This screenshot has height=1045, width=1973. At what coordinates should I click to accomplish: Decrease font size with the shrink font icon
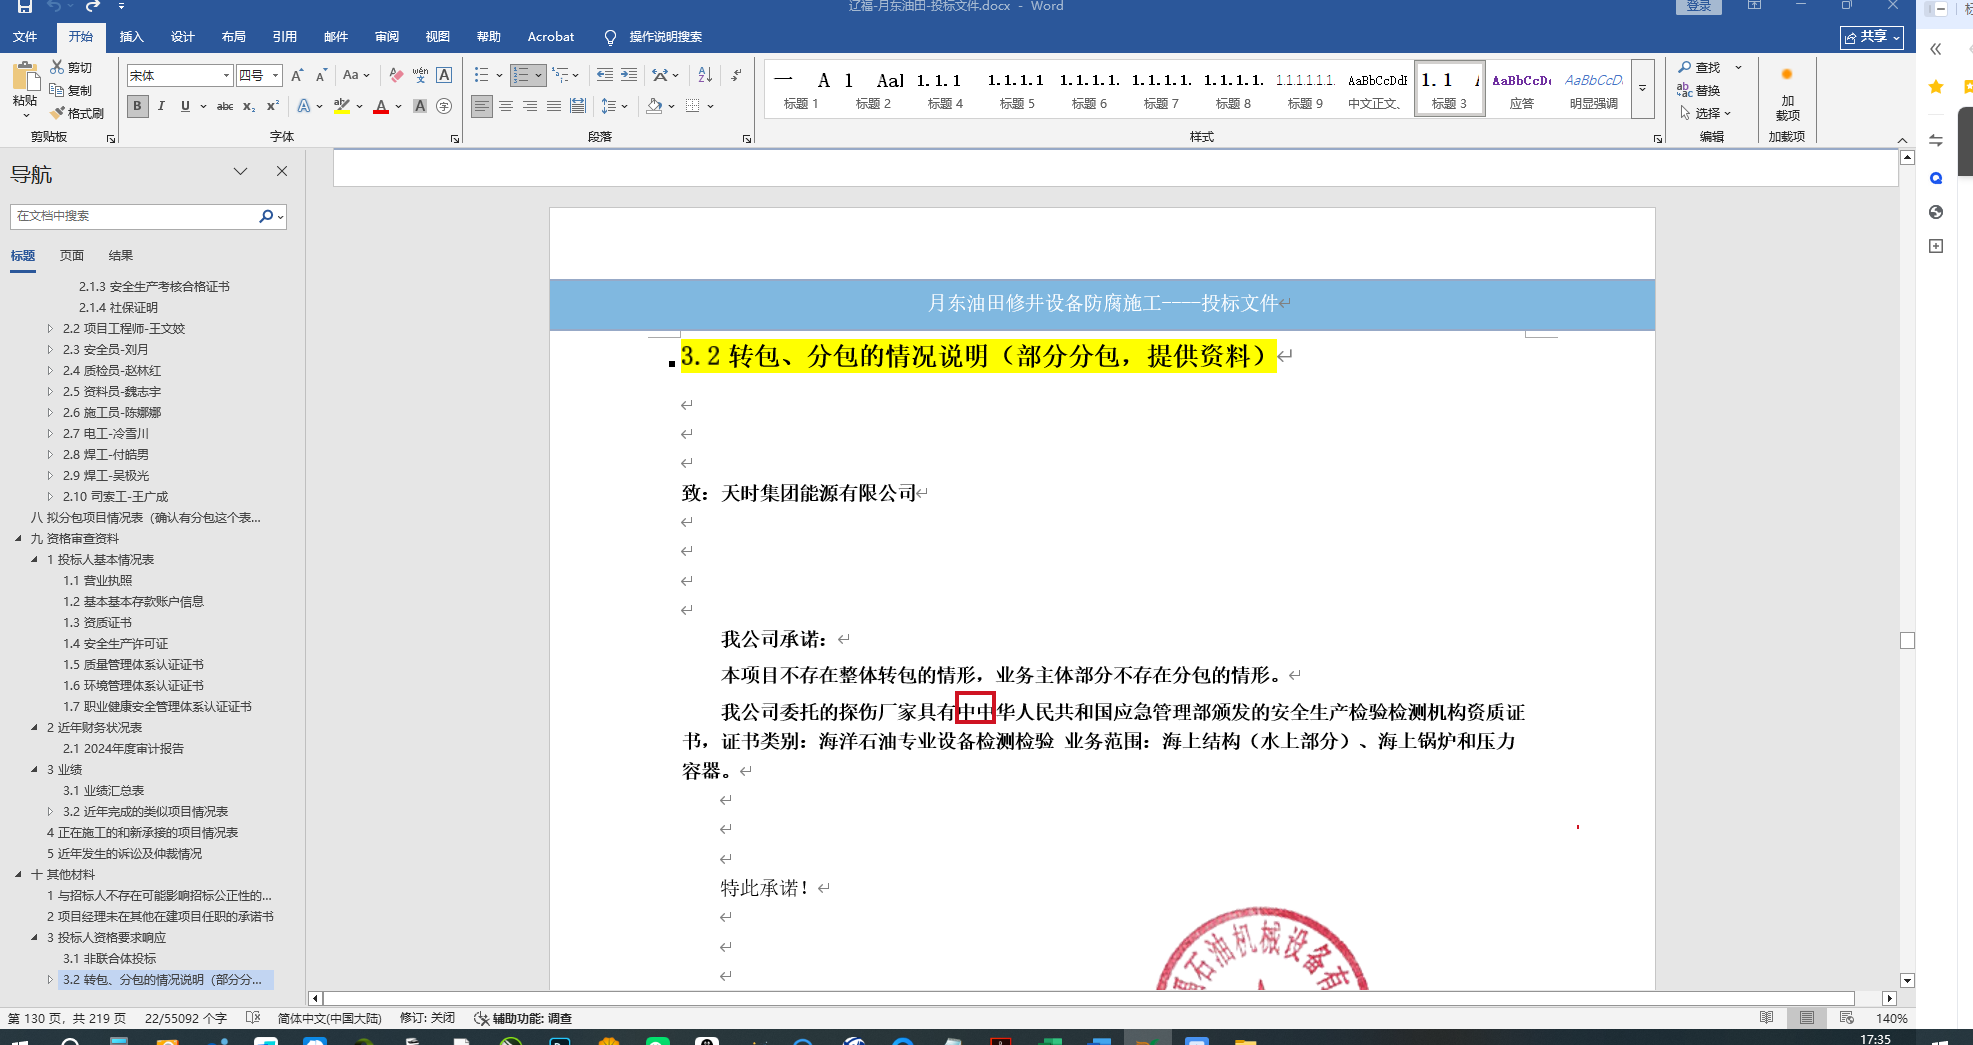coord(321,75)
